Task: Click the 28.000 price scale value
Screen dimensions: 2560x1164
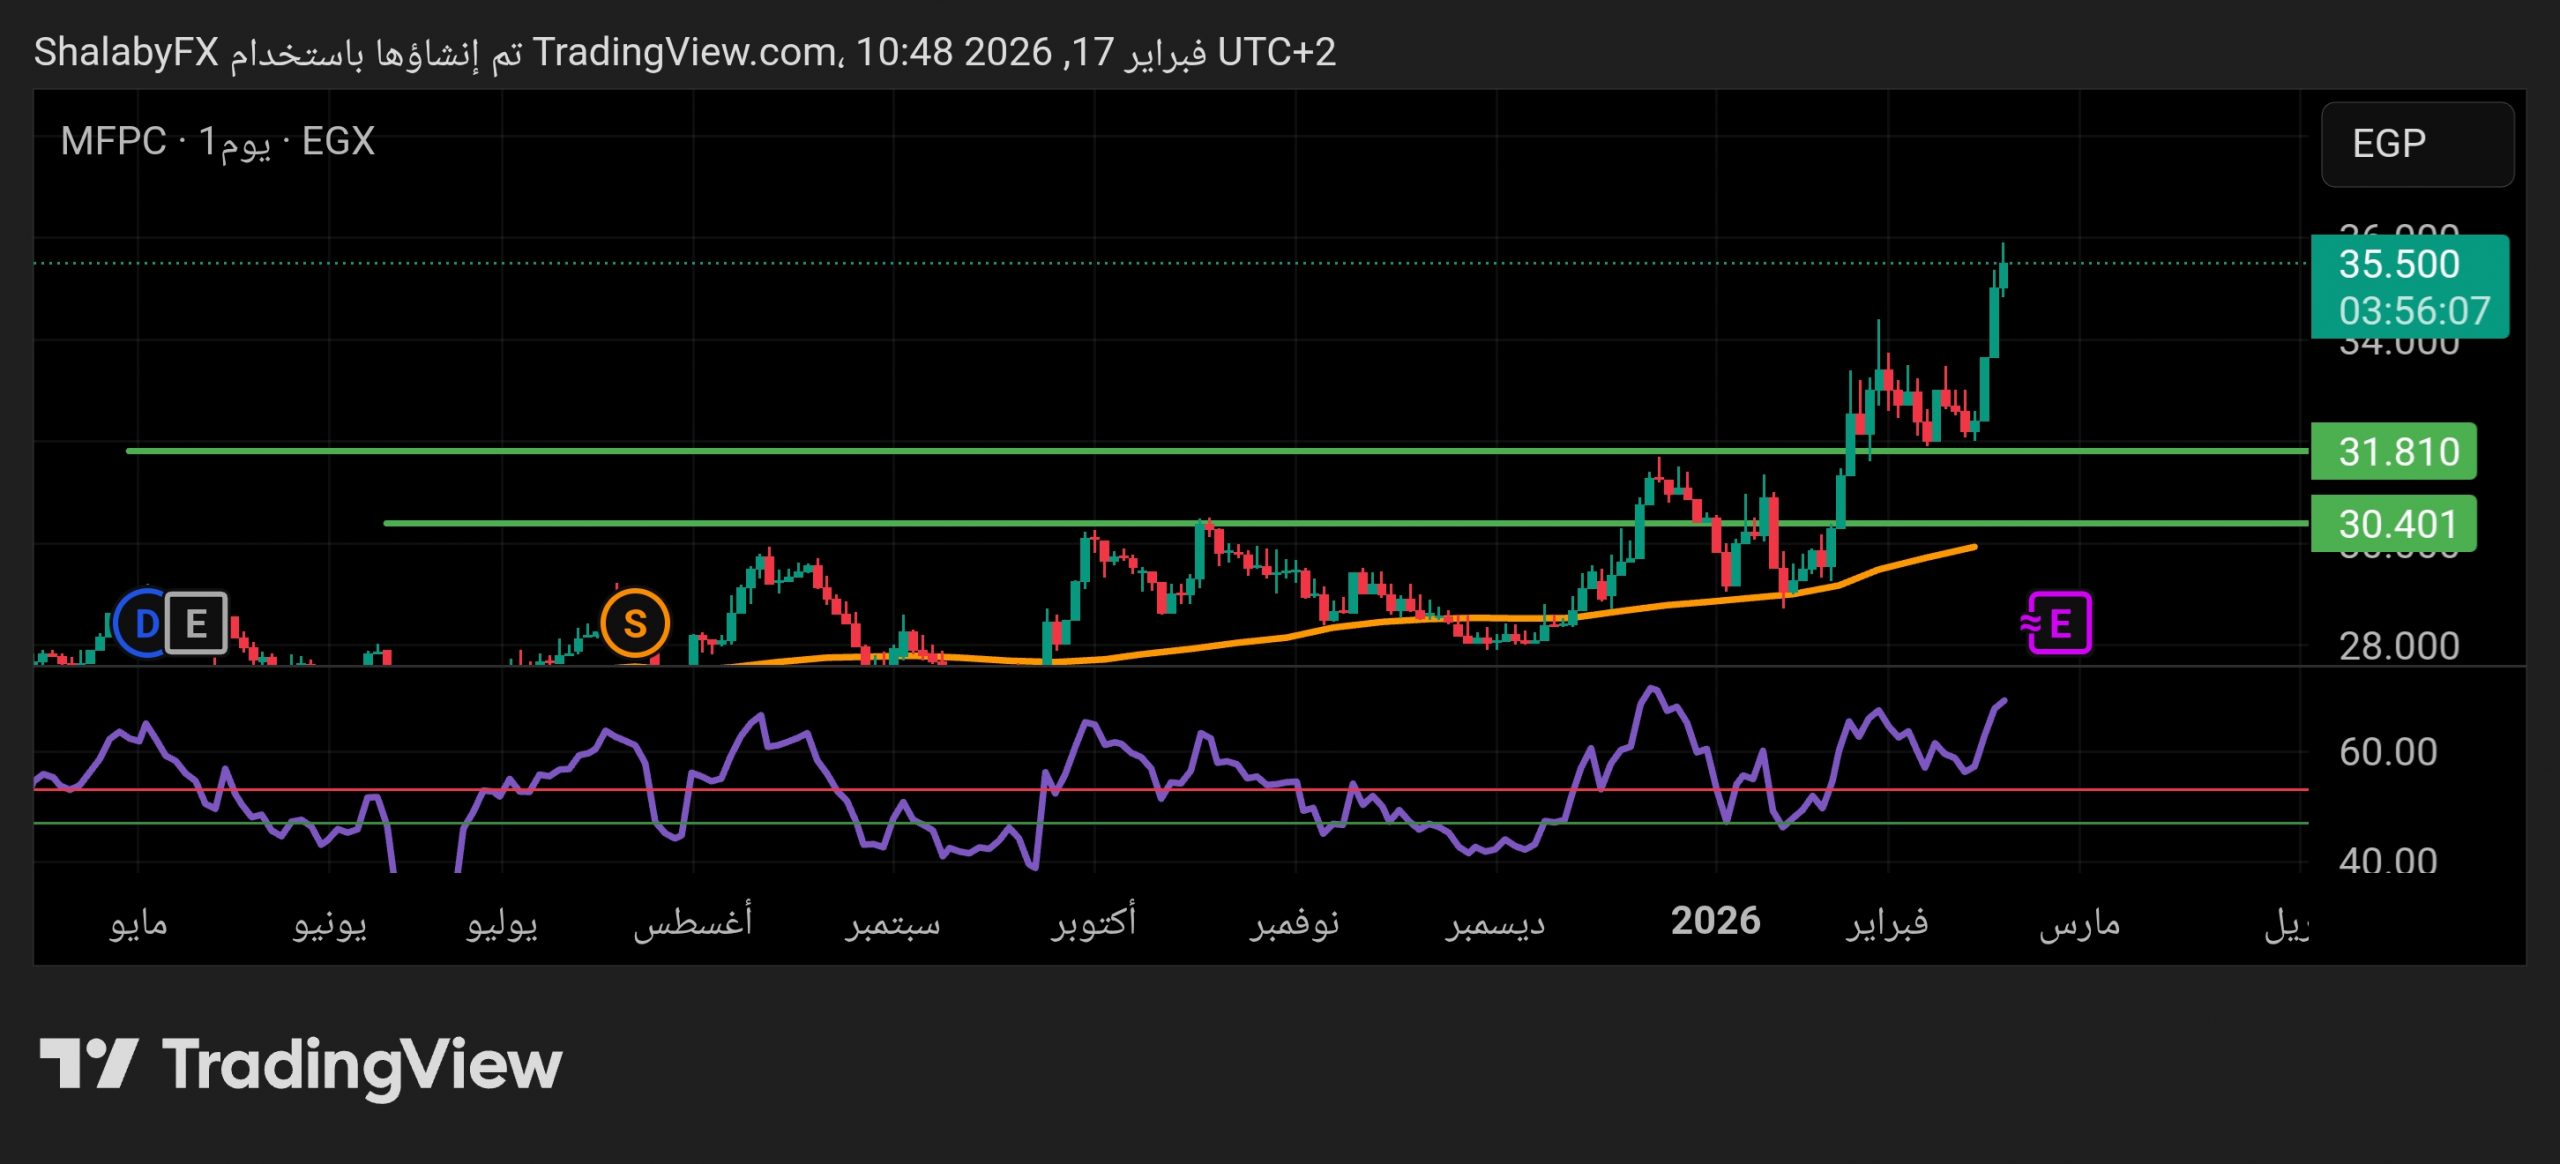Action: click(2398, 647)
